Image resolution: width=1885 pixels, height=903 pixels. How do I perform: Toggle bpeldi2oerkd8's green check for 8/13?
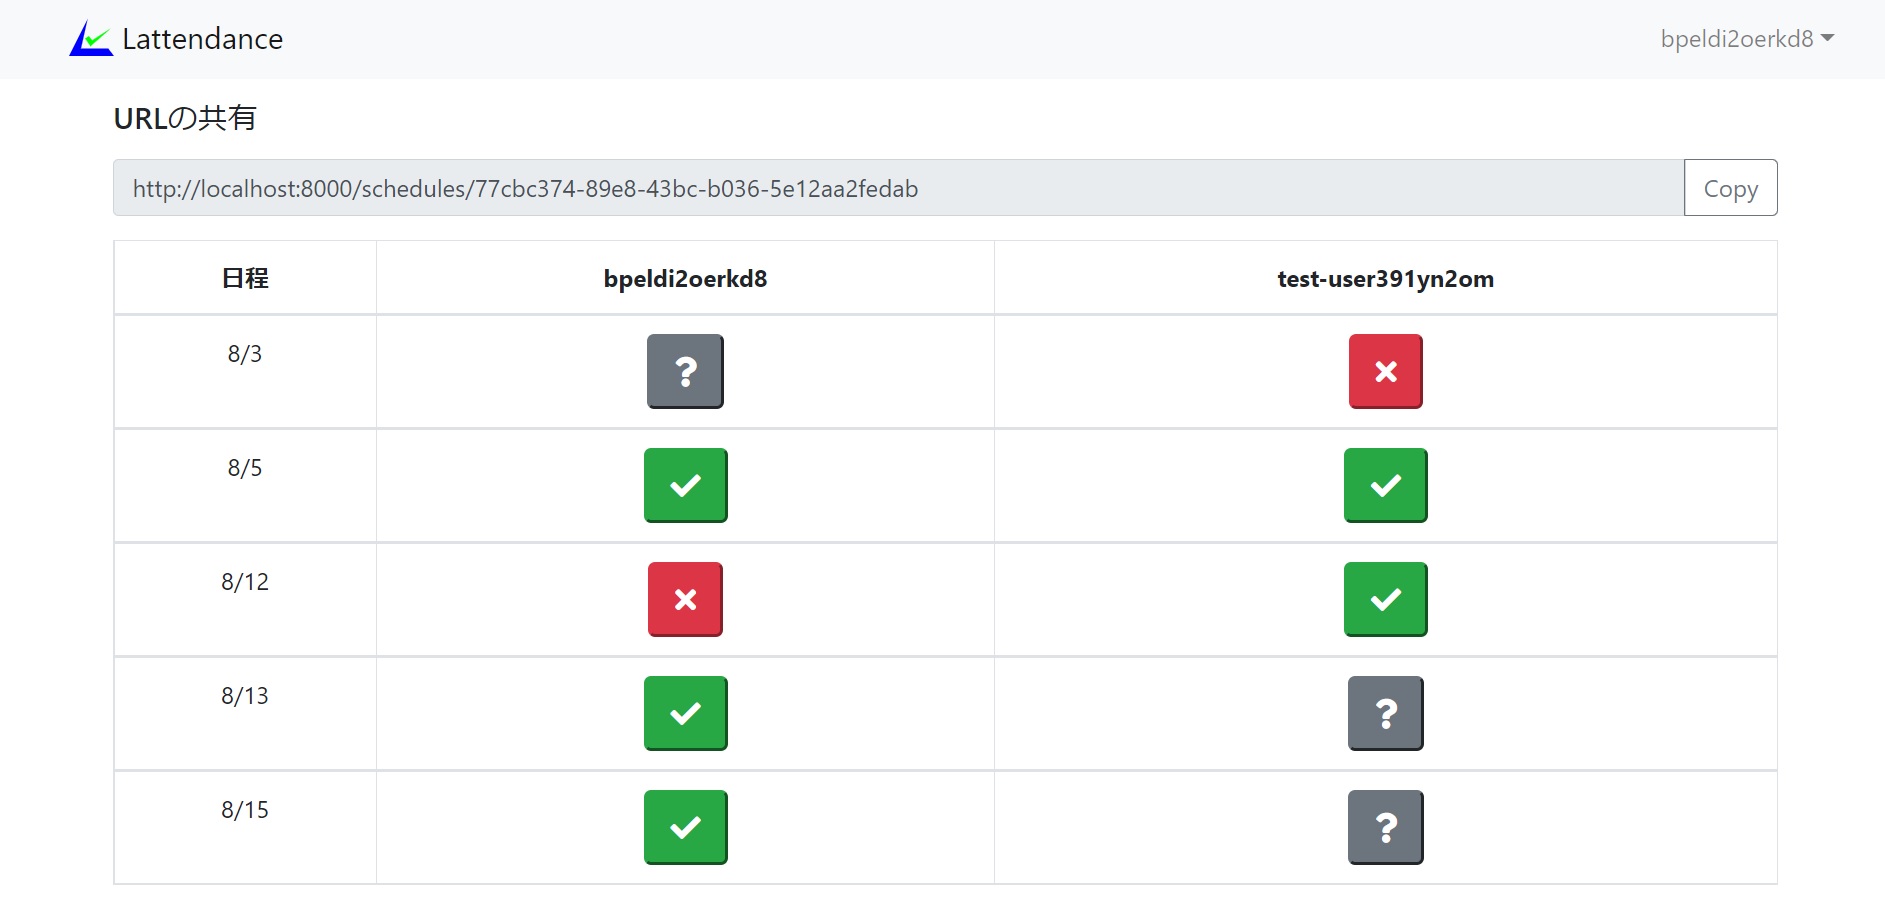685,713
